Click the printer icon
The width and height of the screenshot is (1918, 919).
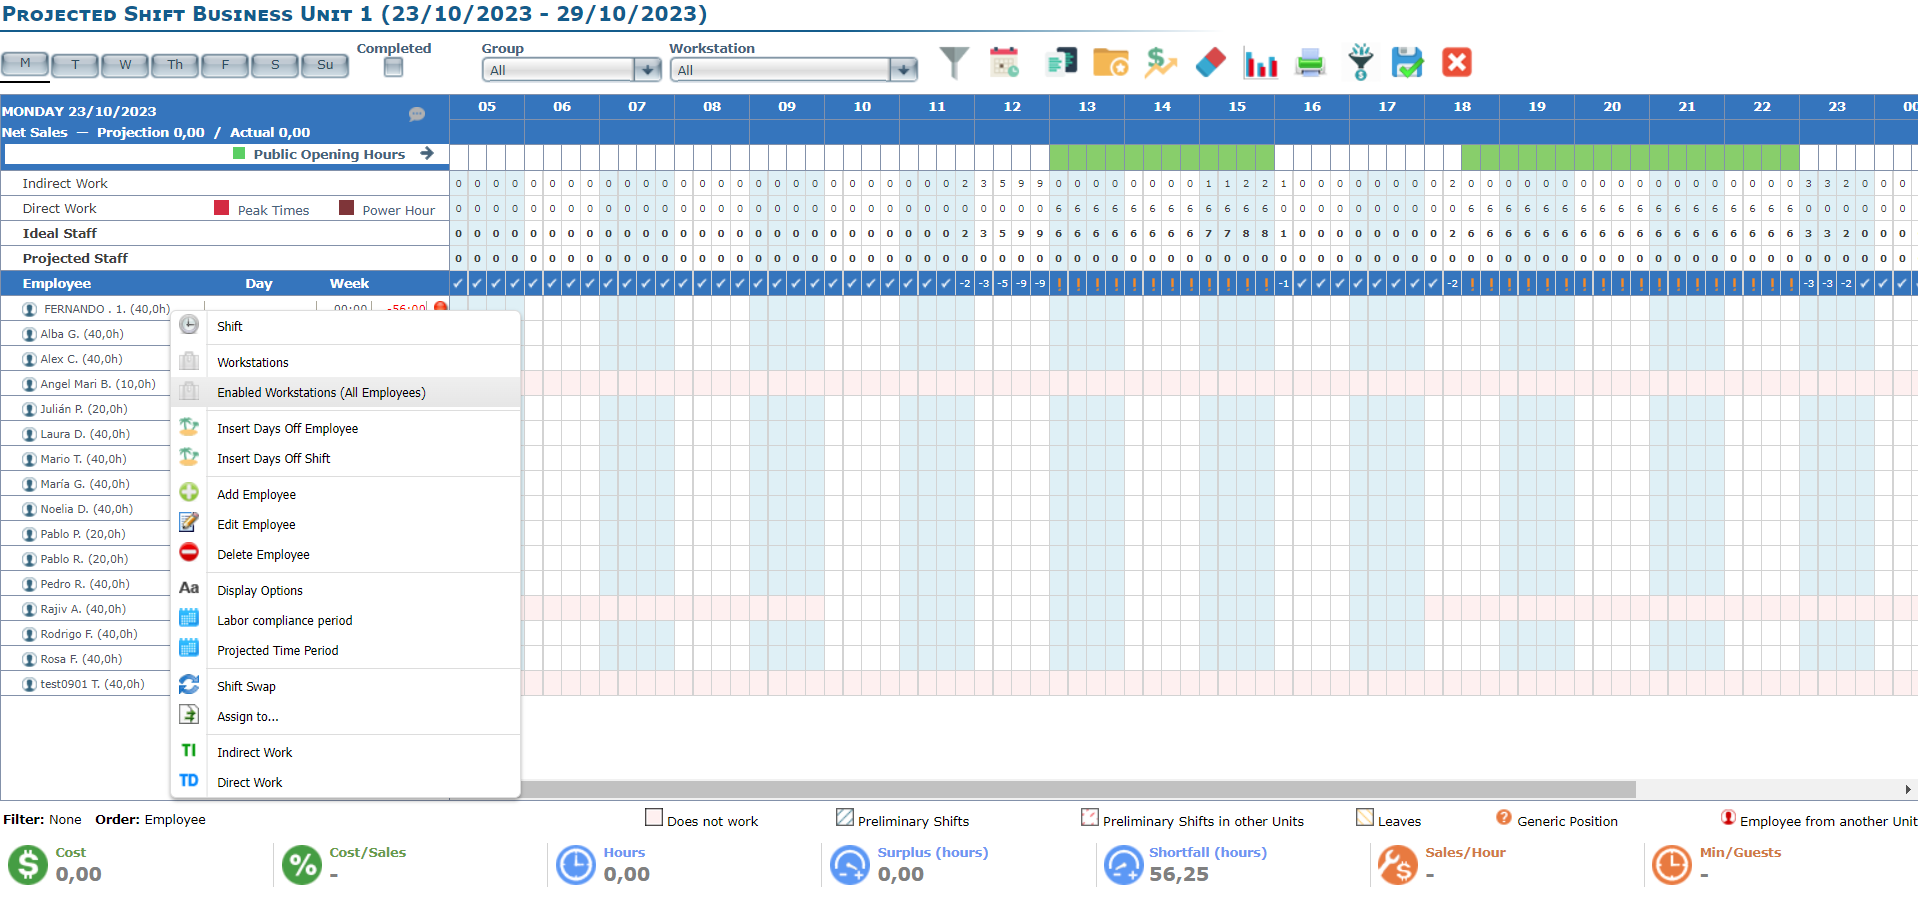tap(1310, 63)
